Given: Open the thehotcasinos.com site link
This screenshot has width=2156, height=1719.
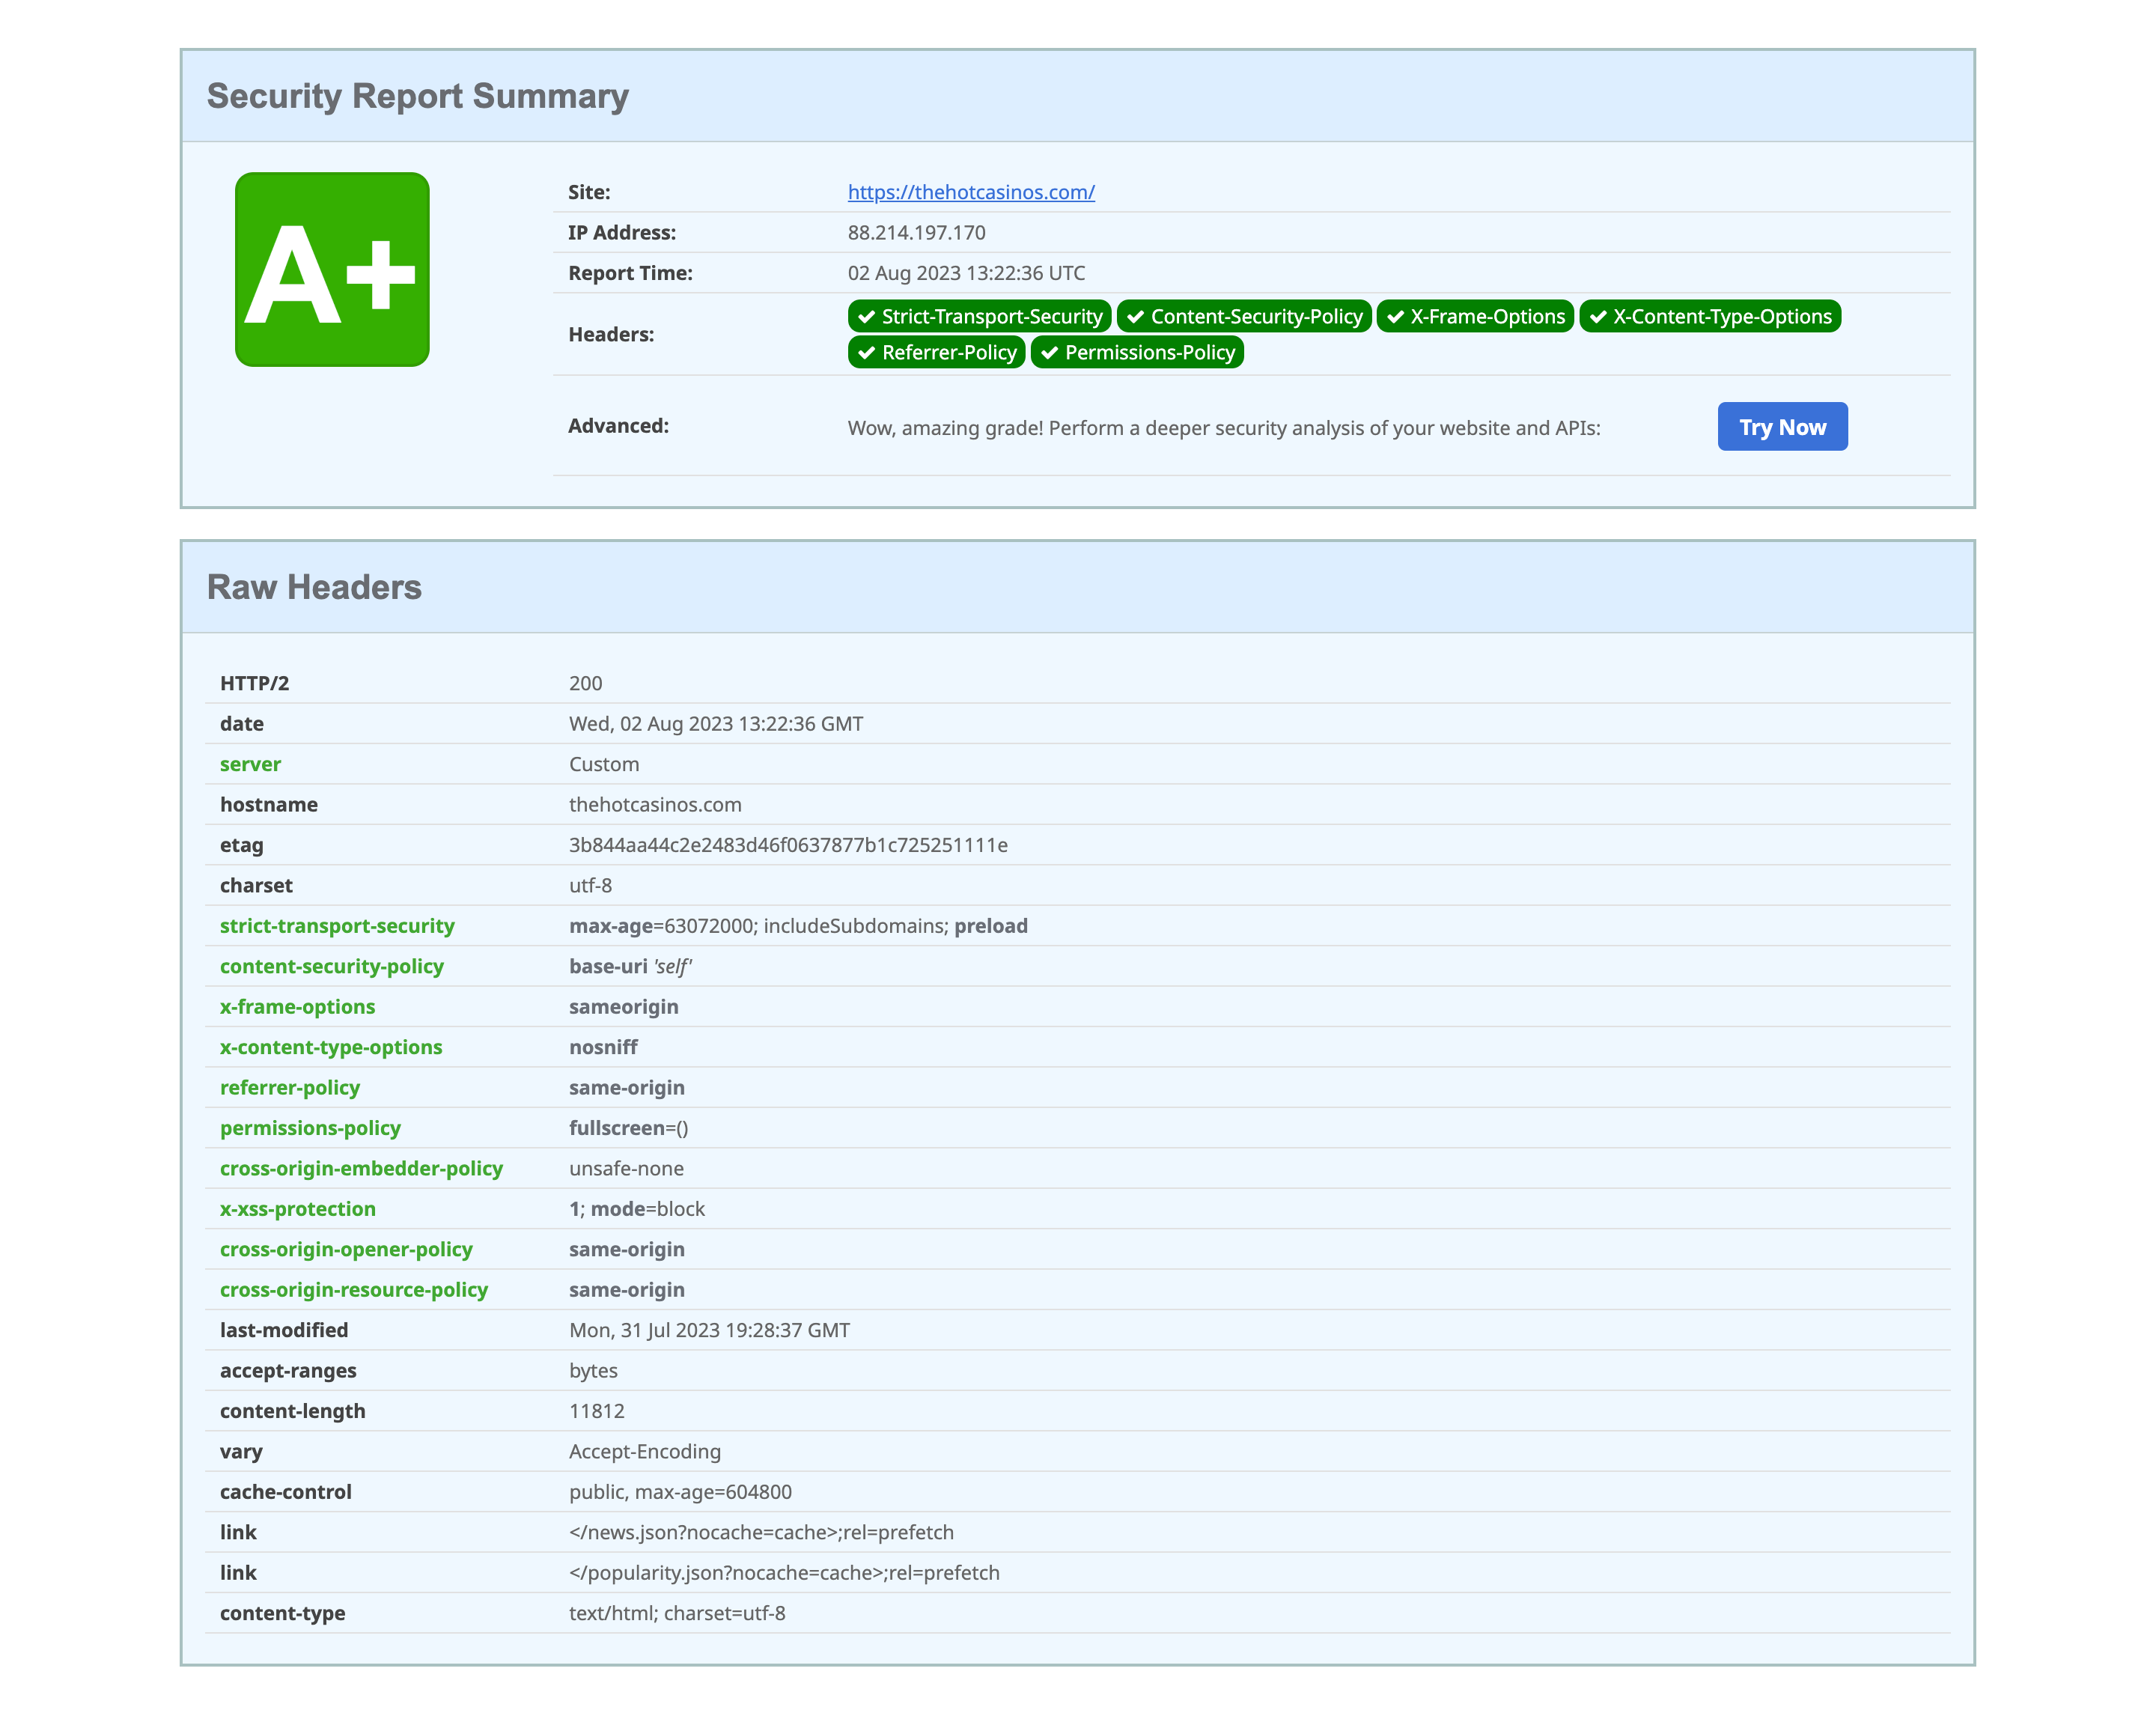Looking at the screenshot, I should 971,192.
